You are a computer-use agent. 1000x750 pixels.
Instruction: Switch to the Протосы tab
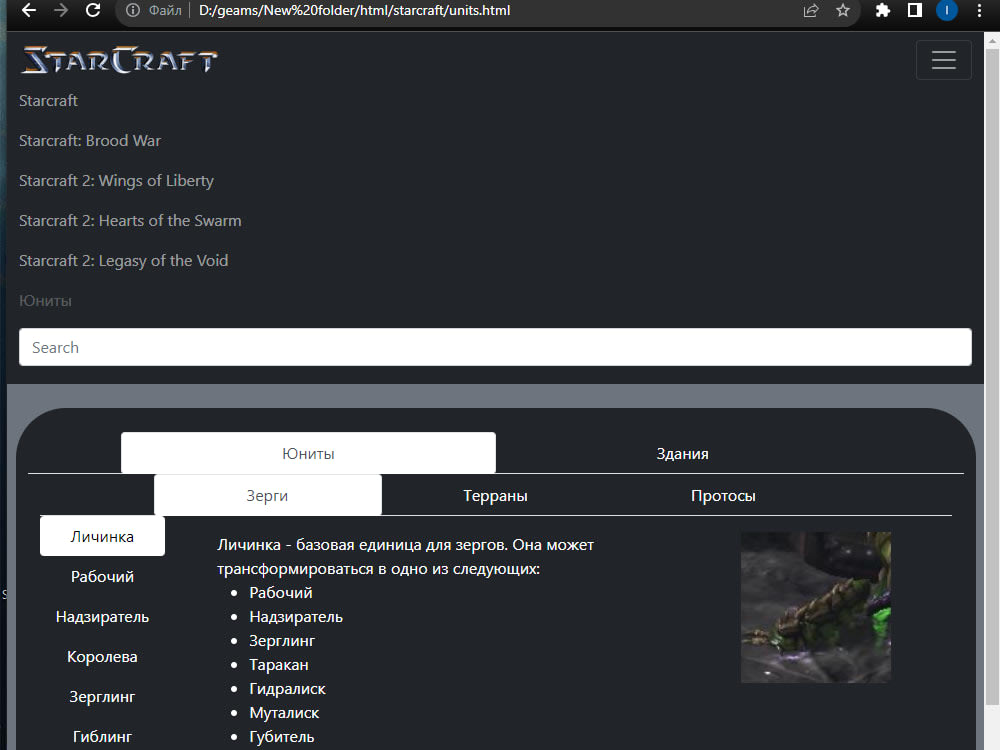(x=723, y=496)
